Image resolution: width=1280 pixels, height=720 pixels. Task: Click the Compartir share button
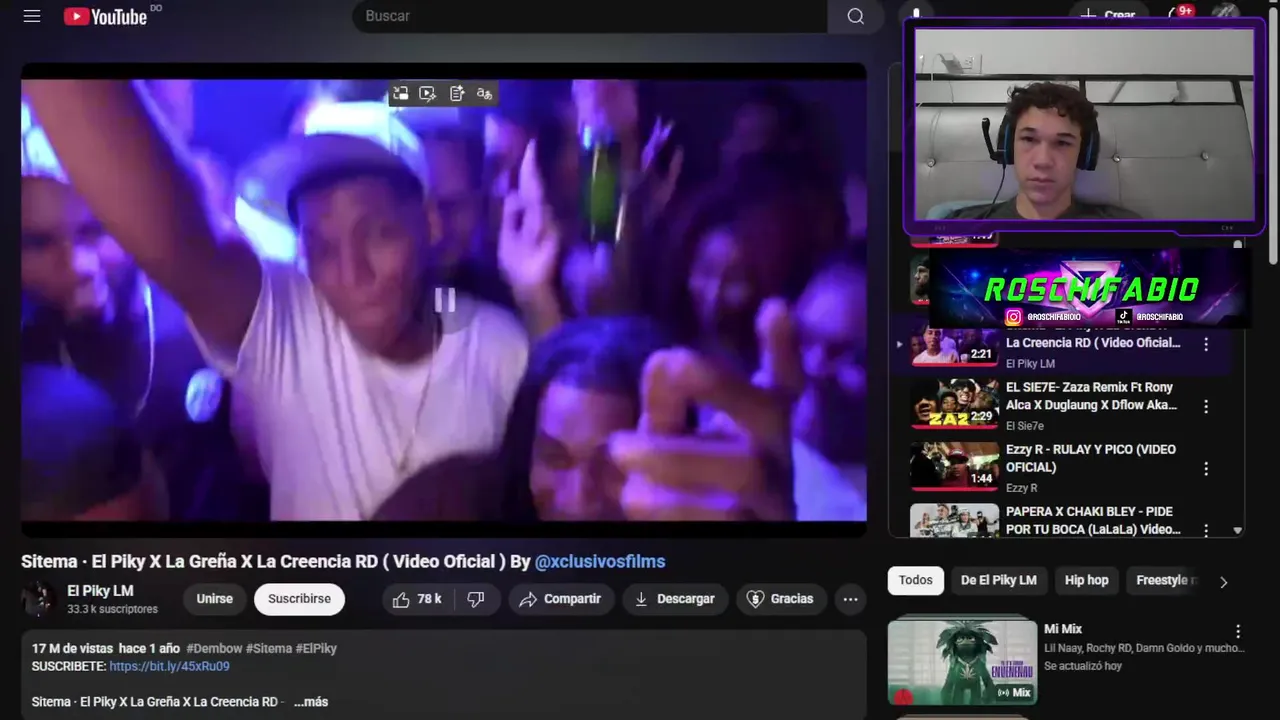coord(560,599)
